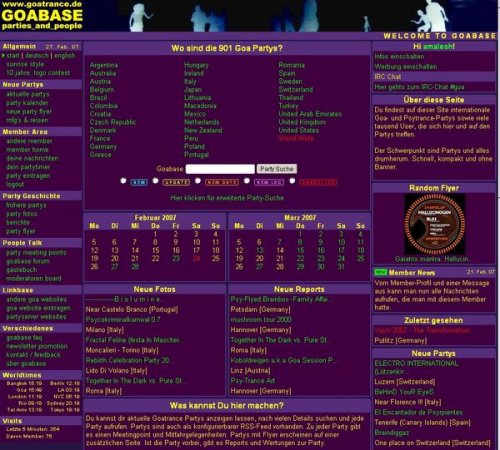Select the radio button before the NEW badge
The height and width of the screenshot is (450, 500).
click(x=123, y=181)
